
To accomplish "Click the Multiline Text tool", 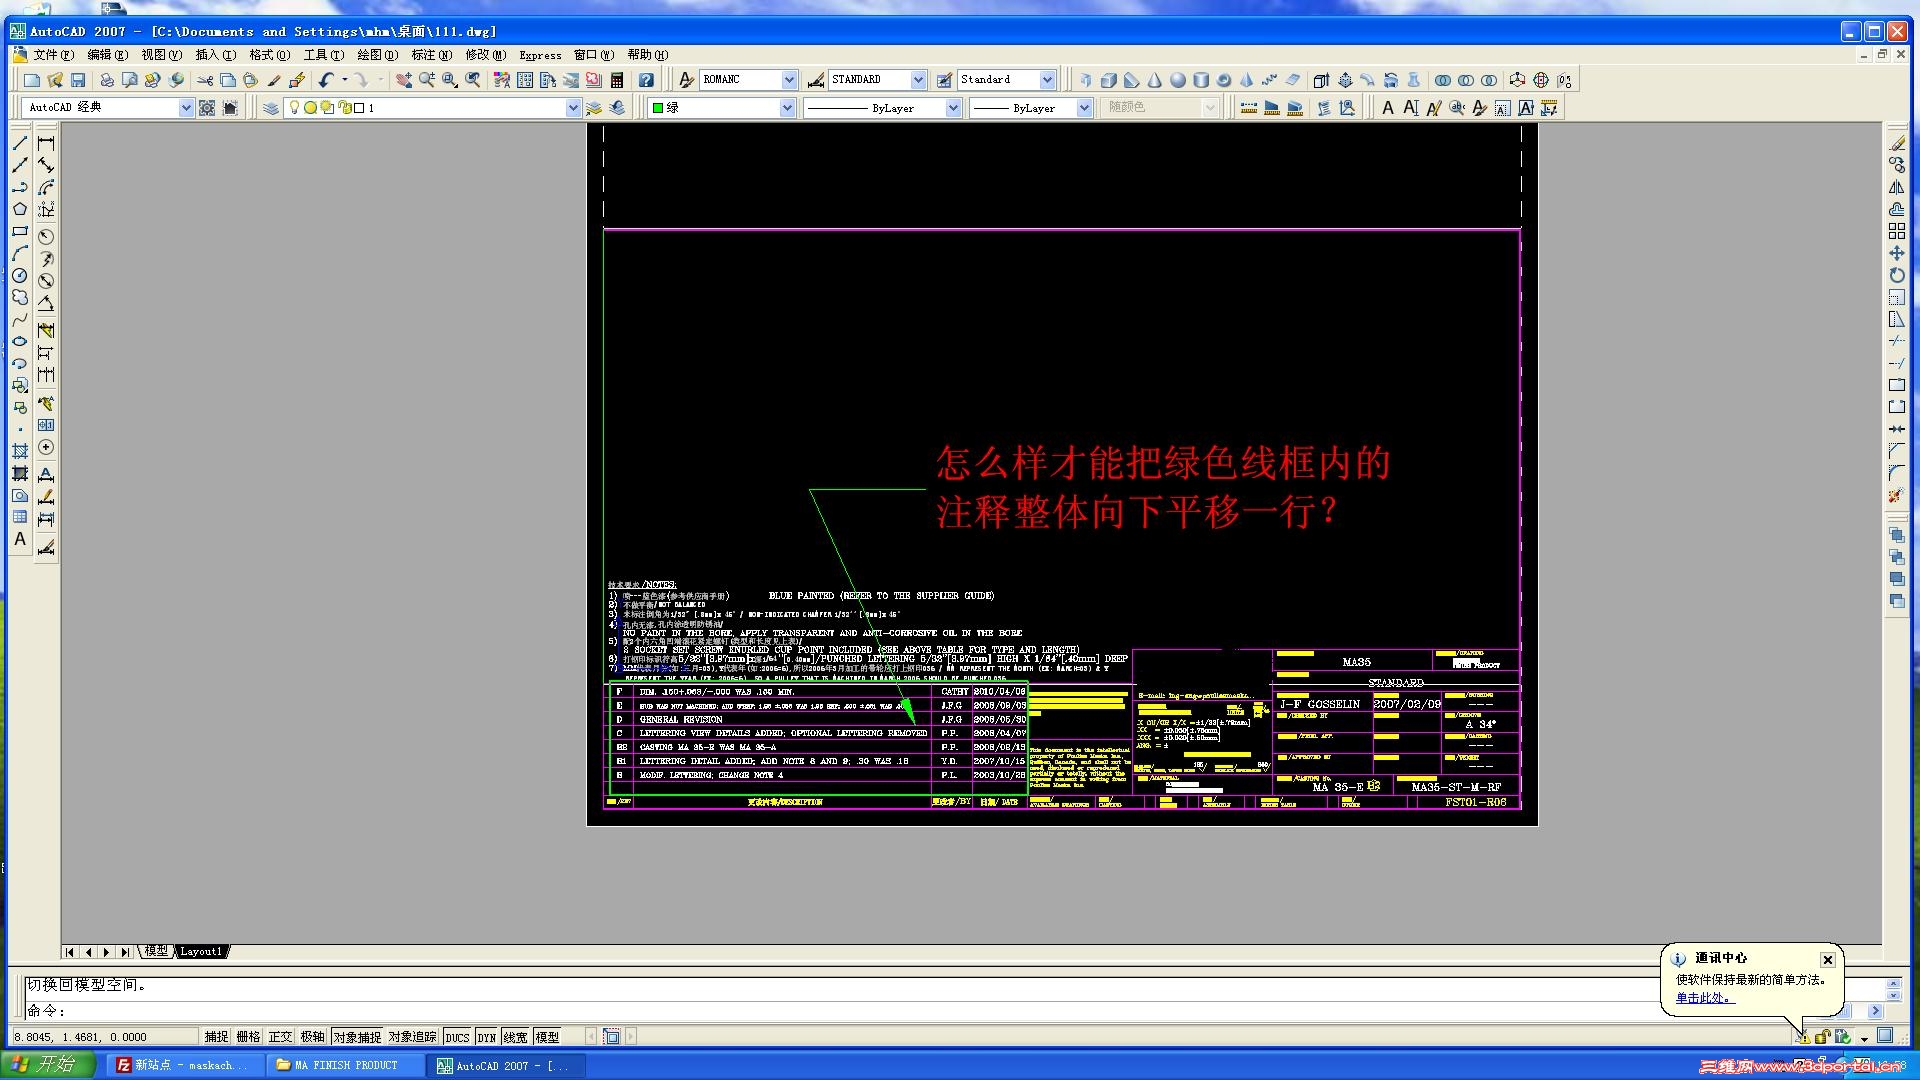I will pos(20,539).
